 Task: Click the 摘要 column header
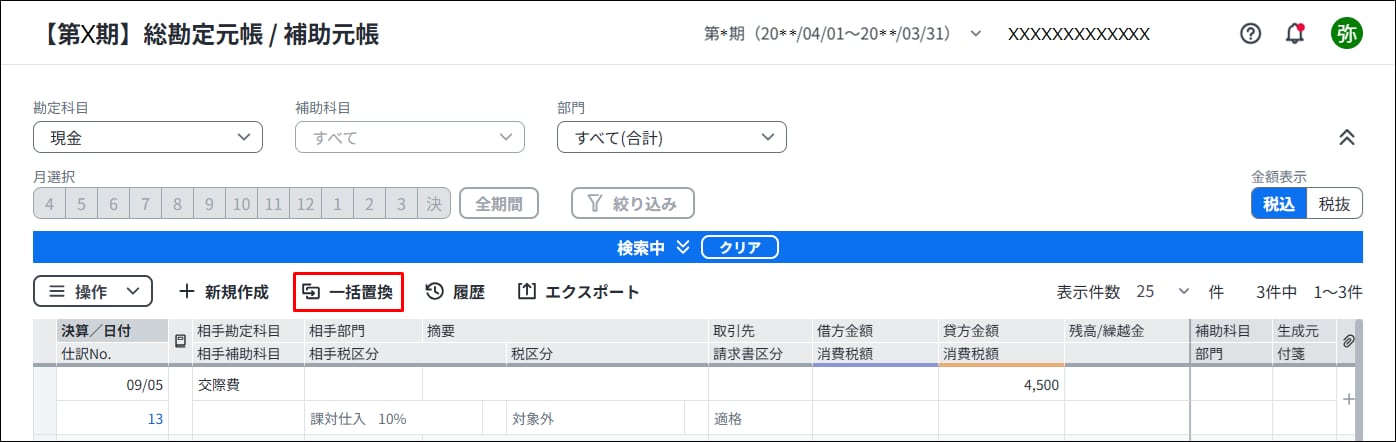[566, 331]
